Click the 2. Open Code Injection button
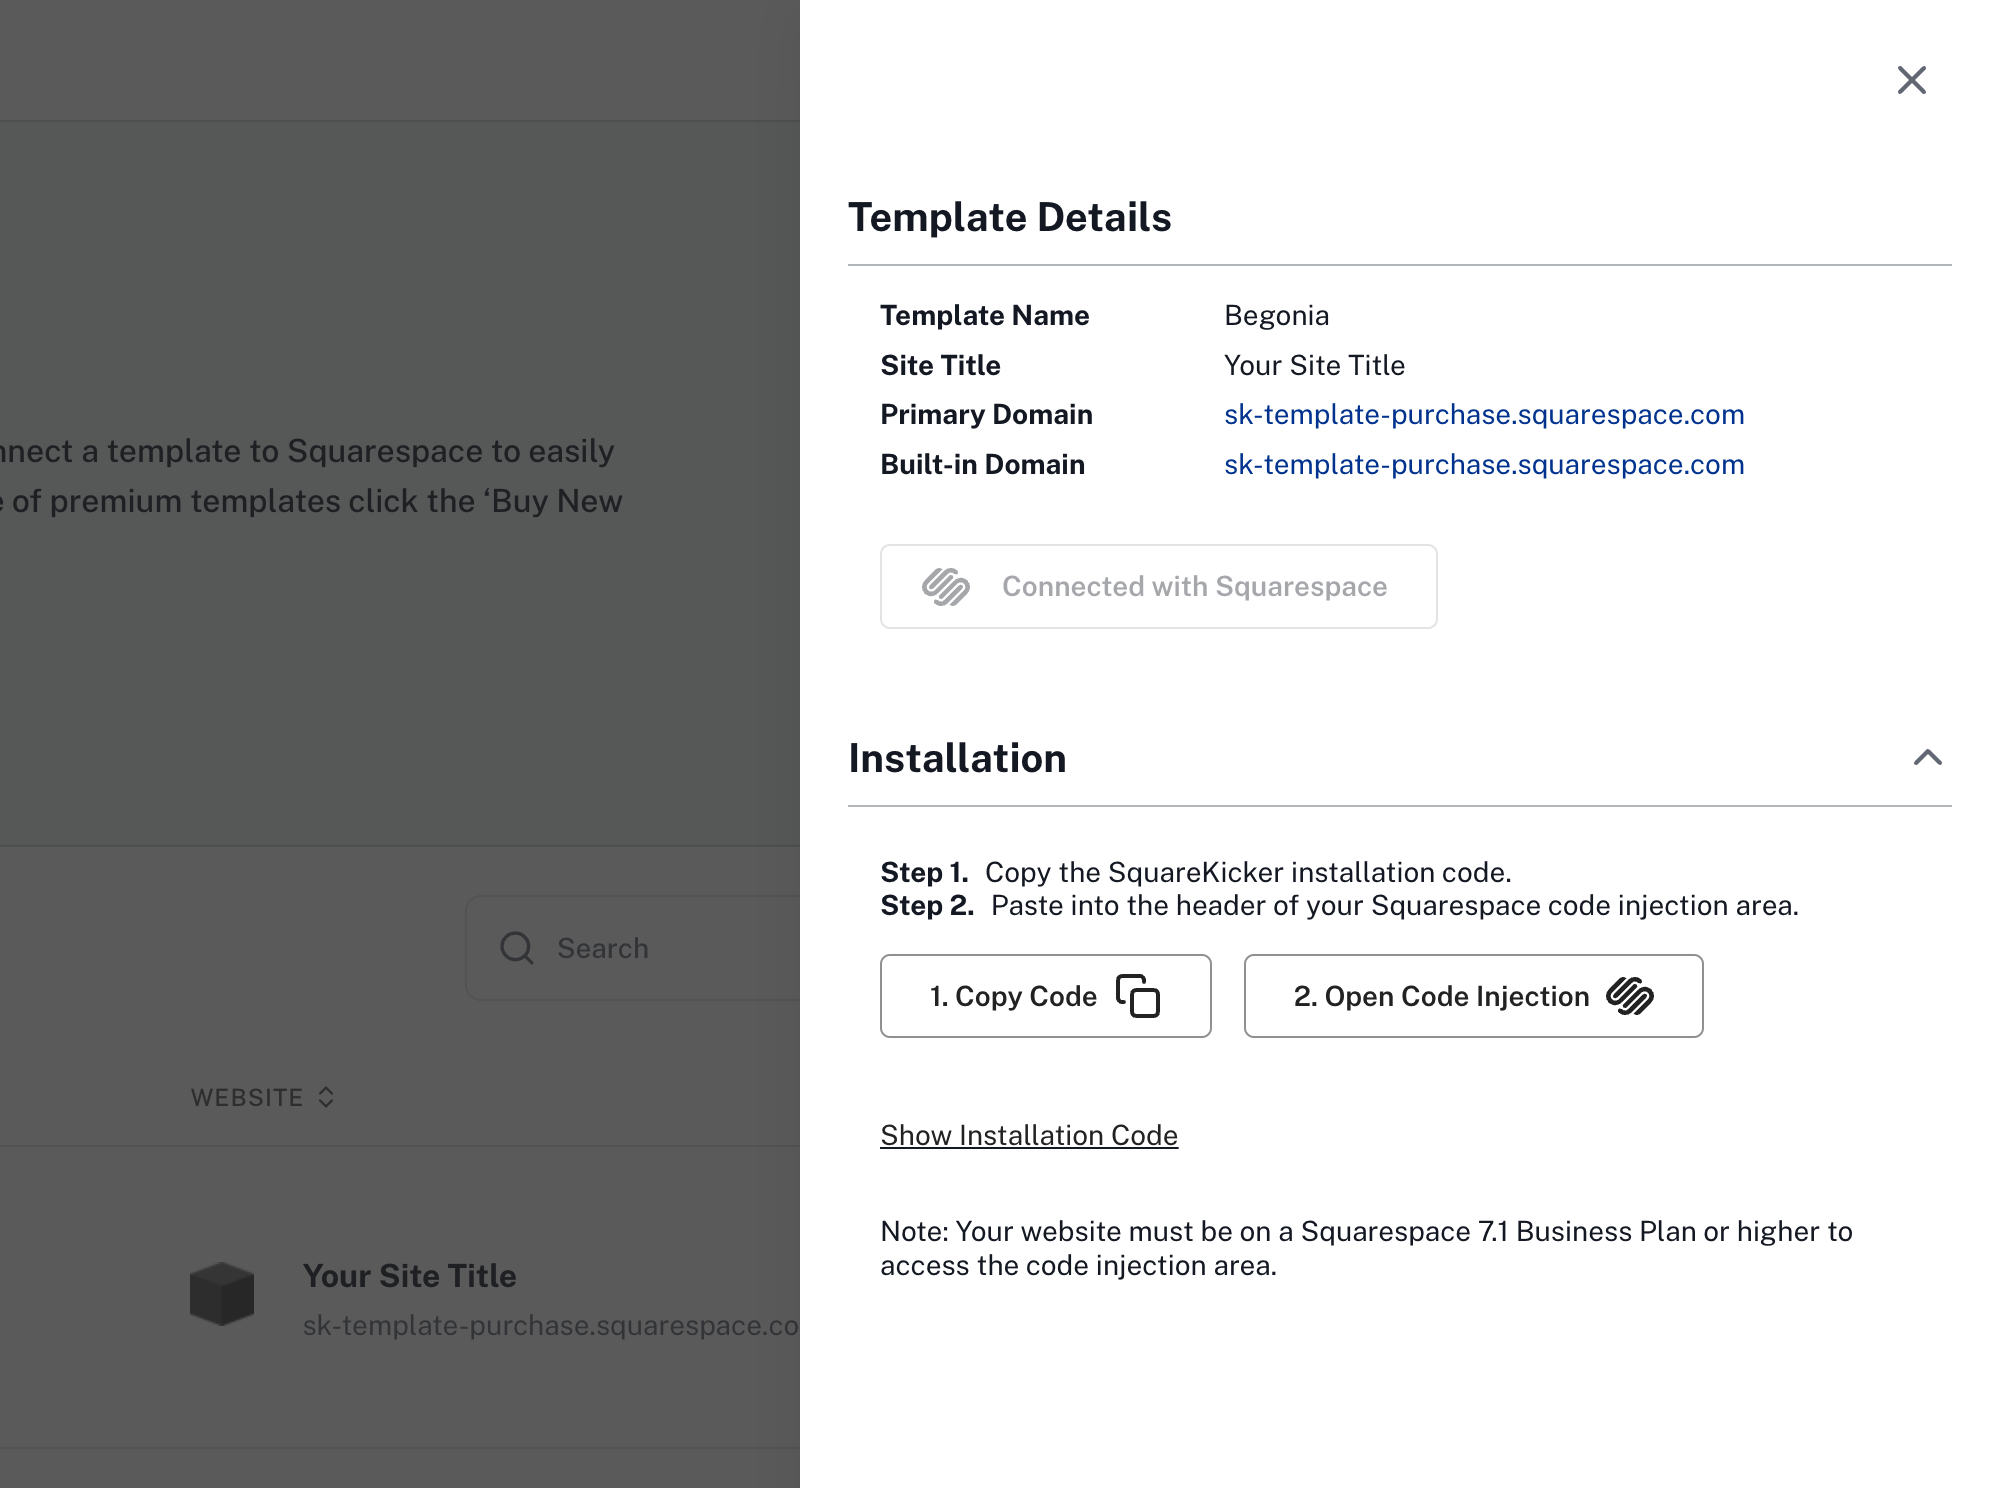 click(x=1473, y=996)
